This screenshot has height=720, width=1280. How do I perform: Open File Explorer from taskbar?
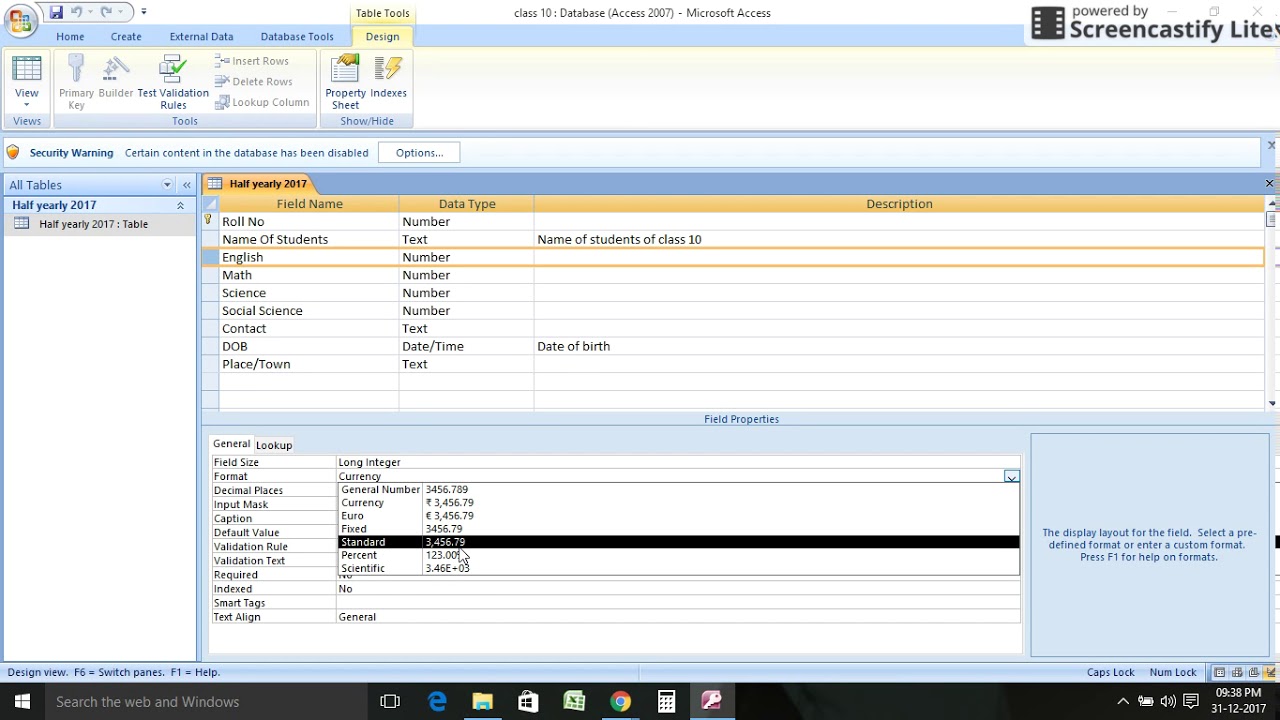point(482,702)
